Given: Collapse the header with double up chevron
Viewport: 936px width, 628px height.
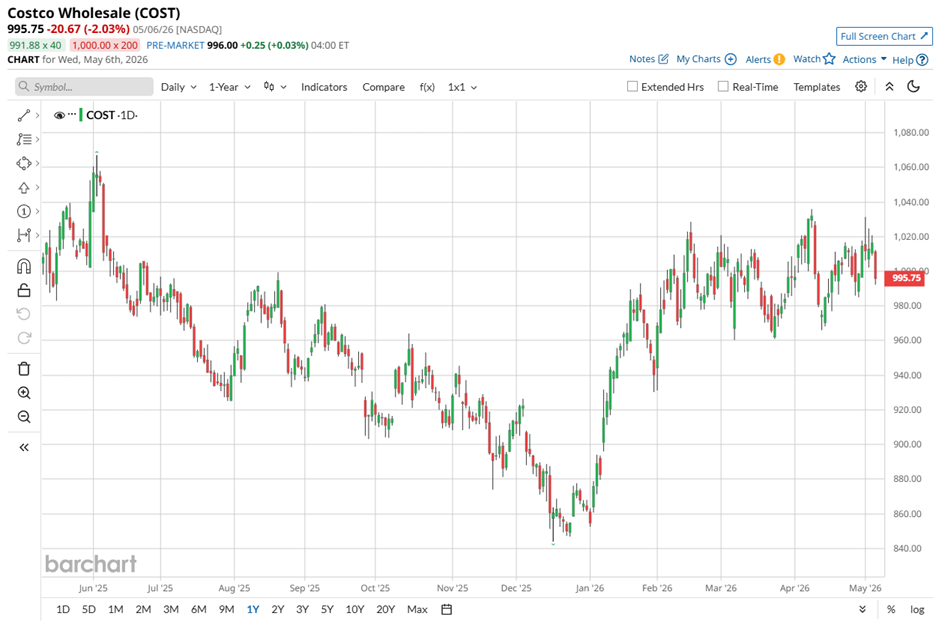Looking at the screenshot, I should 889,87.
